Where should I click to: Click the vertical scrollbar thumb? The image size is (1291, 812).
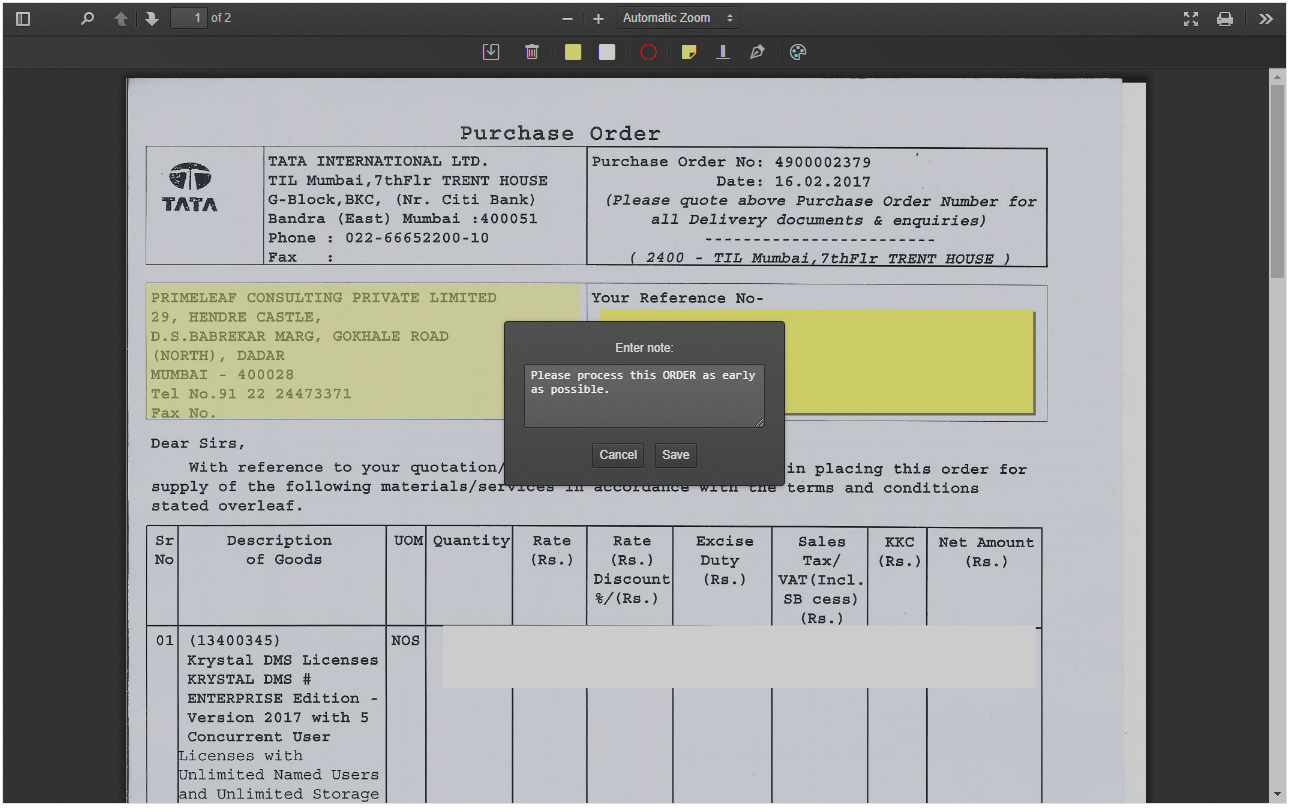(1277, 180)
